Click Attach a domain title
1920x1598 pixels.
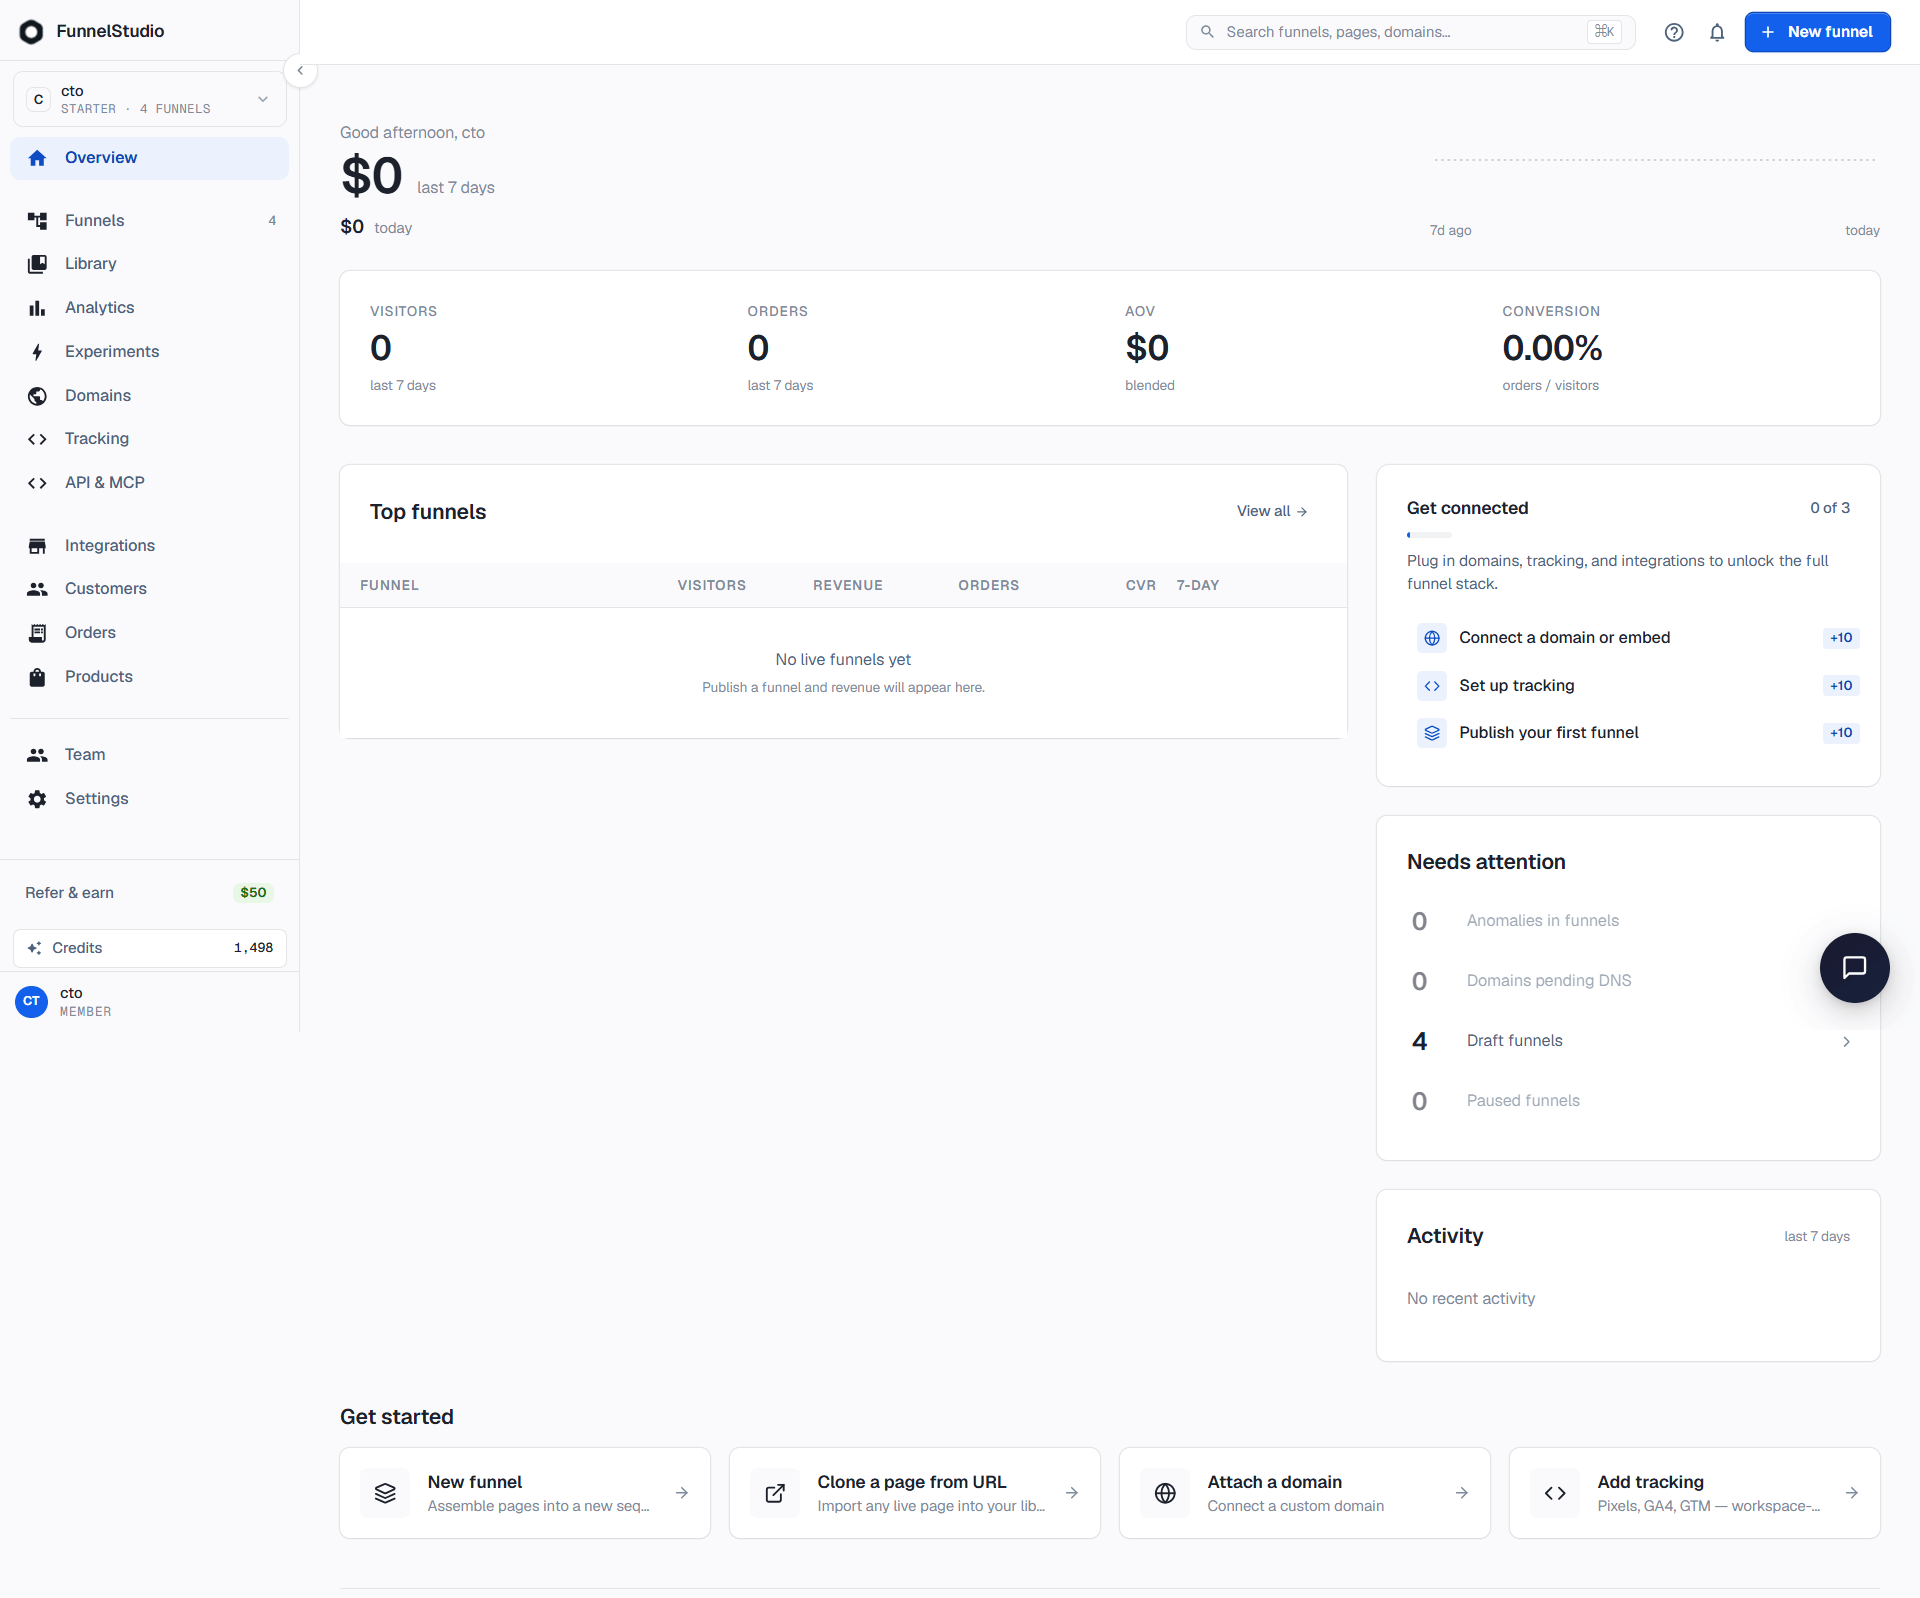1274,1482
